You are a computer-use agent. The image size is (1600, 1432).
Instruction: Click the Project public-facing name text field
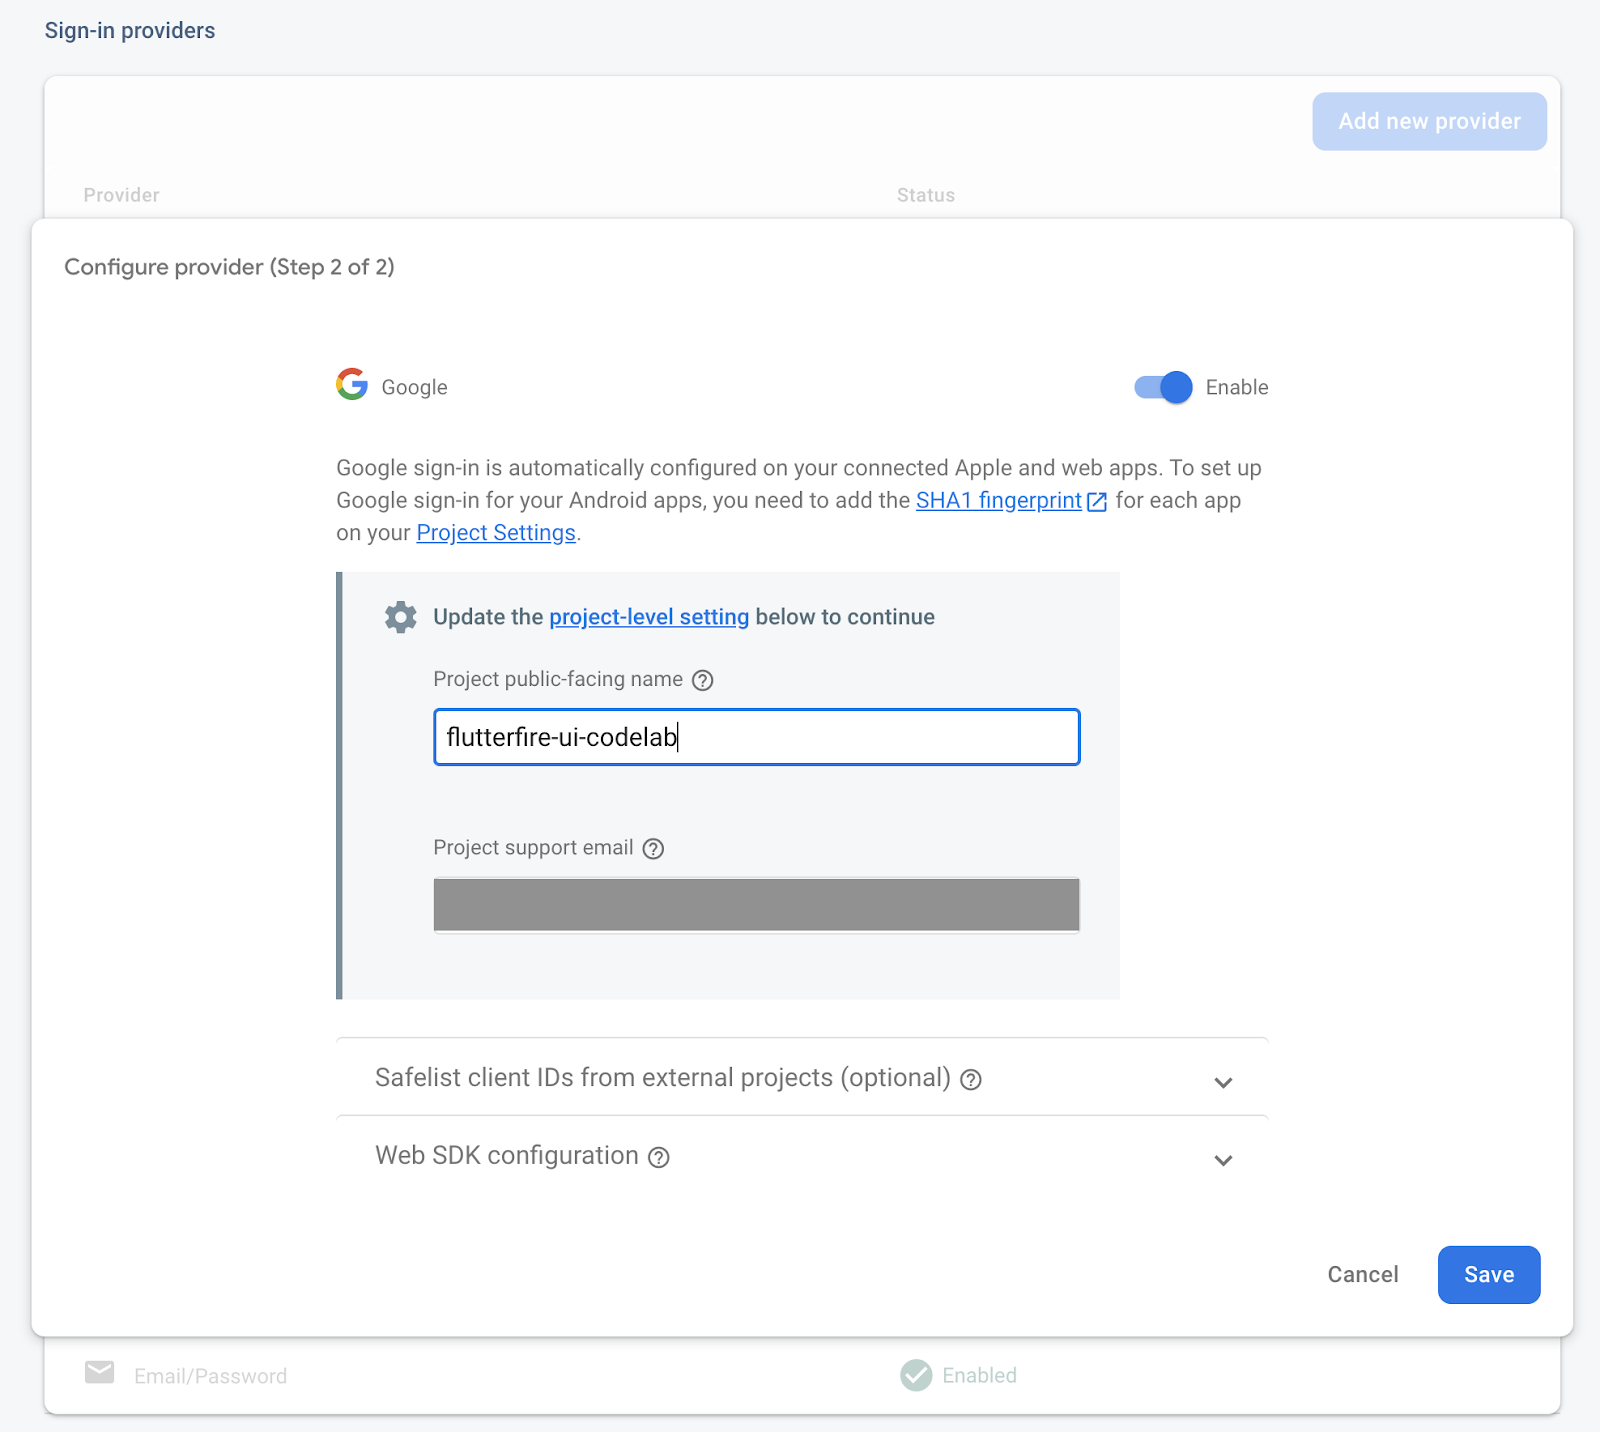coord(756,737)
